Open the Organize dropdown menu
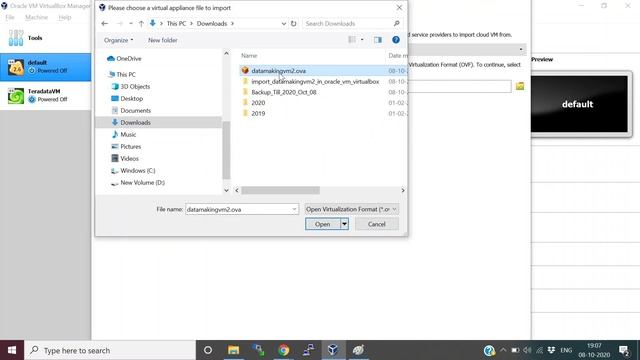This screenshot has width=640, height=360. pyautogui.click(x=118, y=40)
